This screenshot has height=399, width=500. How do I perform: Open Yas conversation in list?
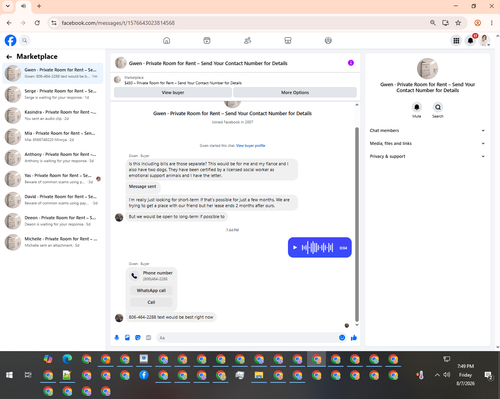[53, 179]
